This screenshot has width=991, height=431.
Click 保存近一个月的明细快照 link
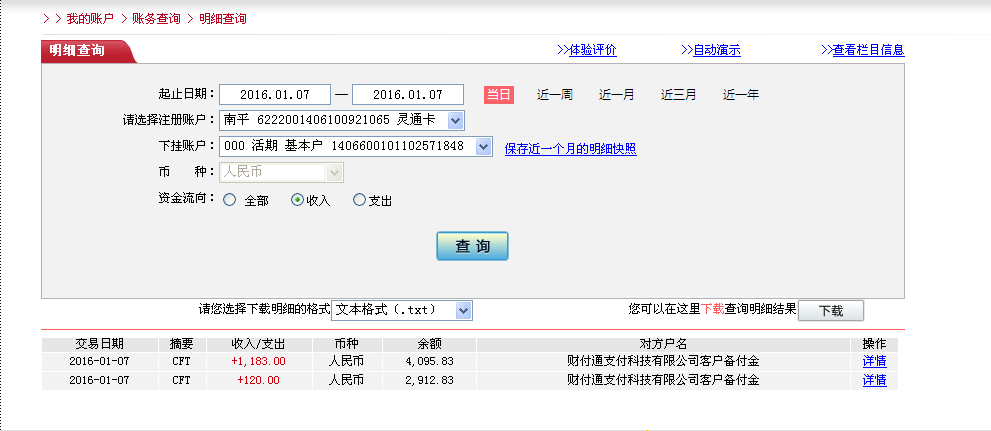[x=570, y=149]
